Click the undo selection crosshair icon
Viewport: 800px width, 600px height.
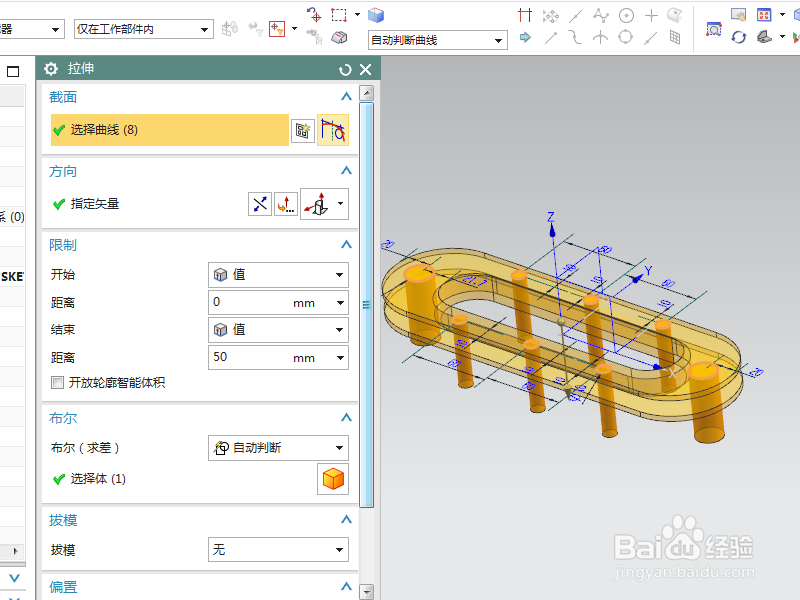click(314, 14)
